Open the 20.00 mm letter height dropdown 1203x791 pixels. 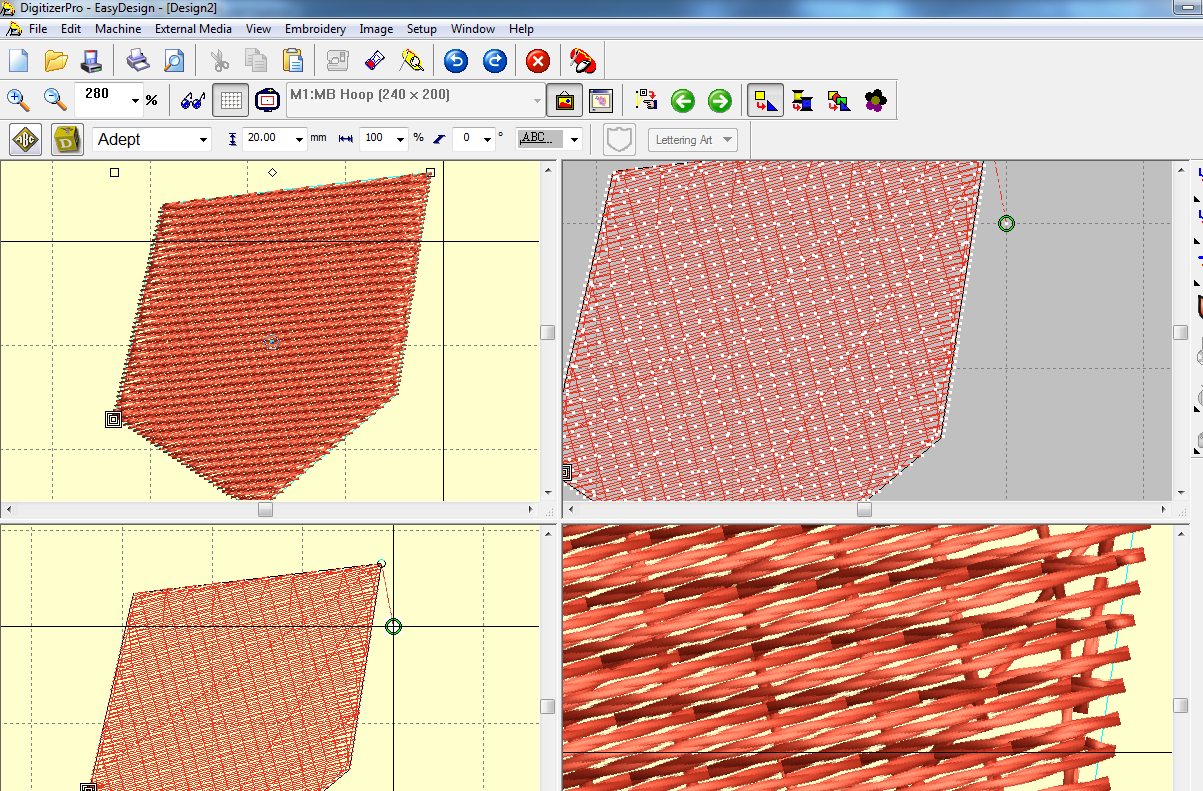pos(298,140)
